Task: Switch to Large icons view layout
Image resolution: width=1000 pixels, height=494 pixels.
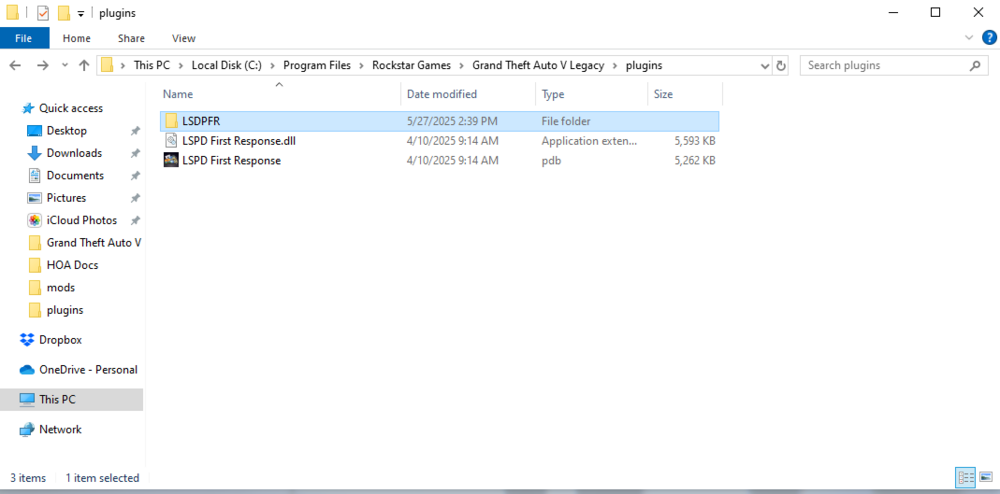Action: [x=985, y=477]
